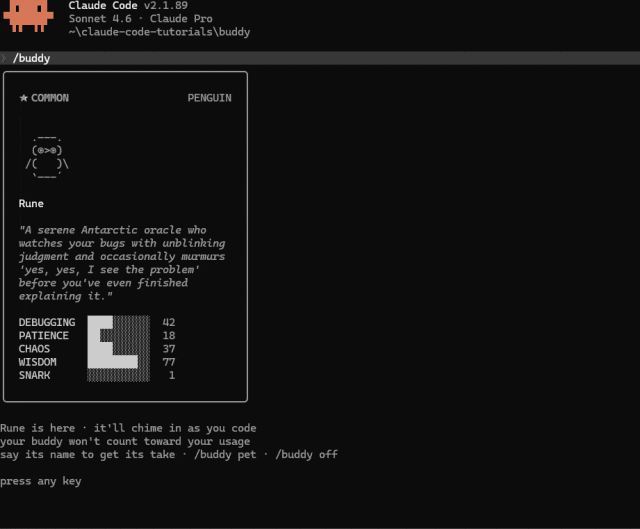
Task: Click the 'CHAOS' stat label
Action: 34,349
